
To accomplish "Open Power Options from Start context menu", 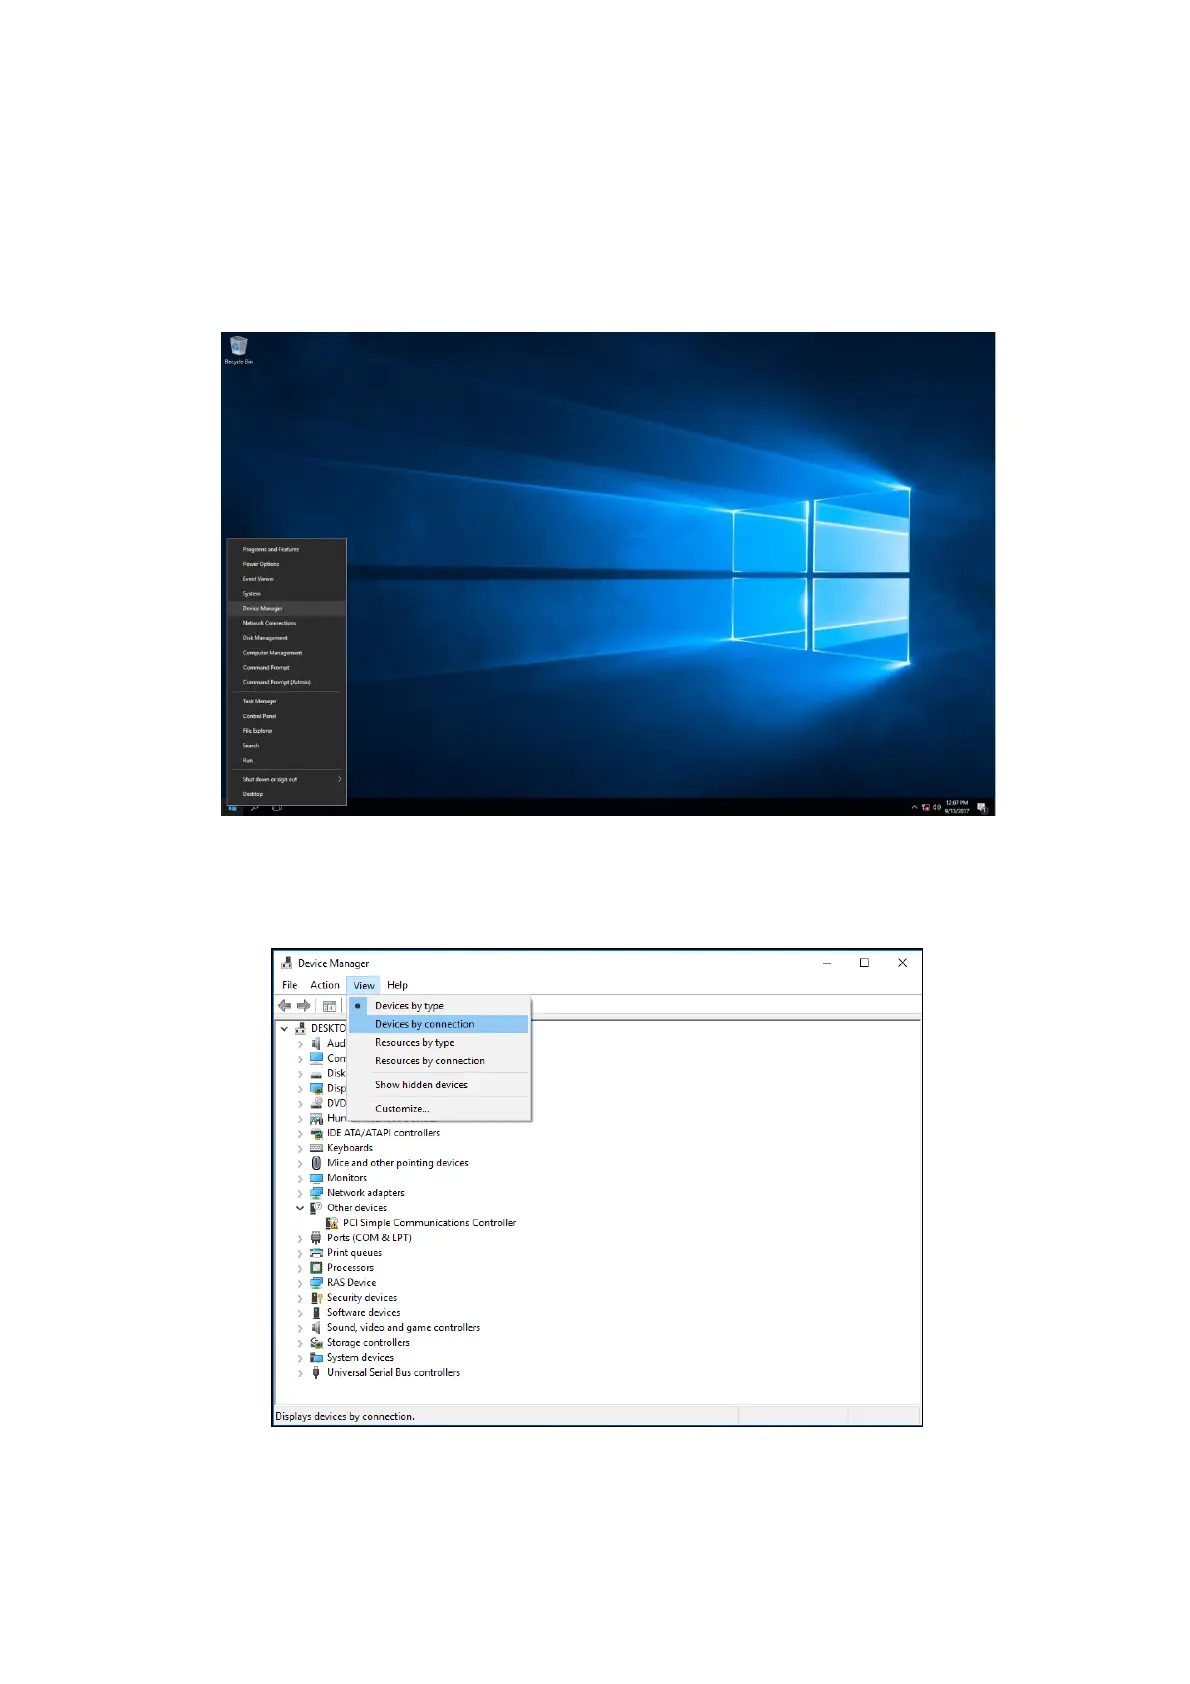I will coord(287,564).
